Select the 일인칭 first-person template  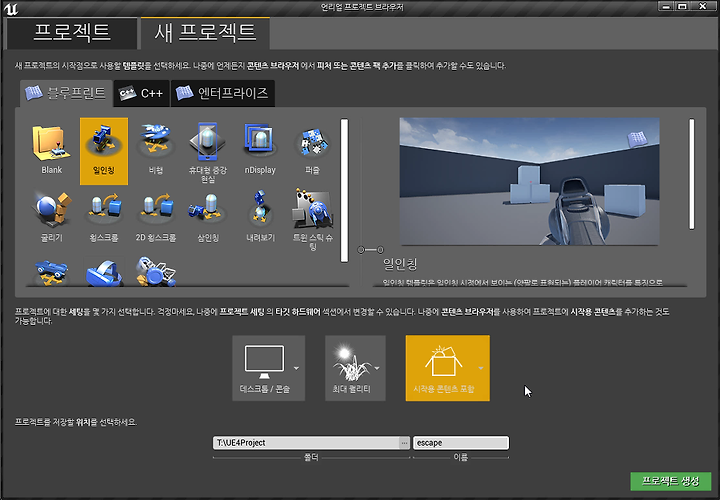(x=104, y=151)
